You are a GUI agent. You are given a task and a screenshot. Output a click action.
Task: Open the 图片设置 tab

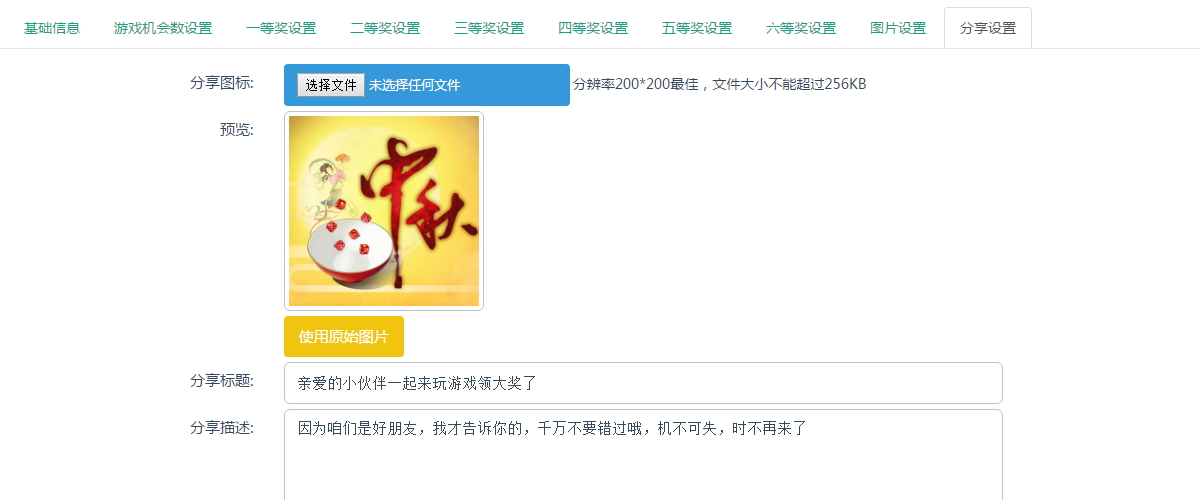[898, 28]
